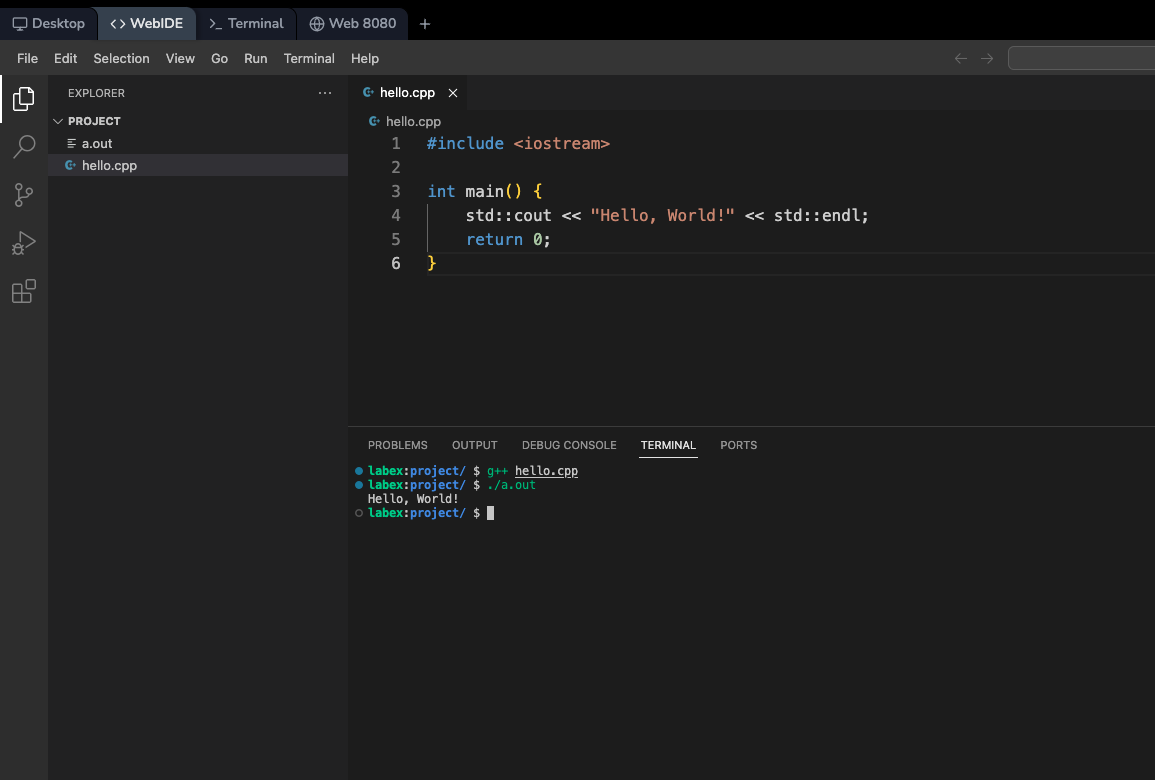Open the Search view icon

pyautogui.click(x=24, y=147)
